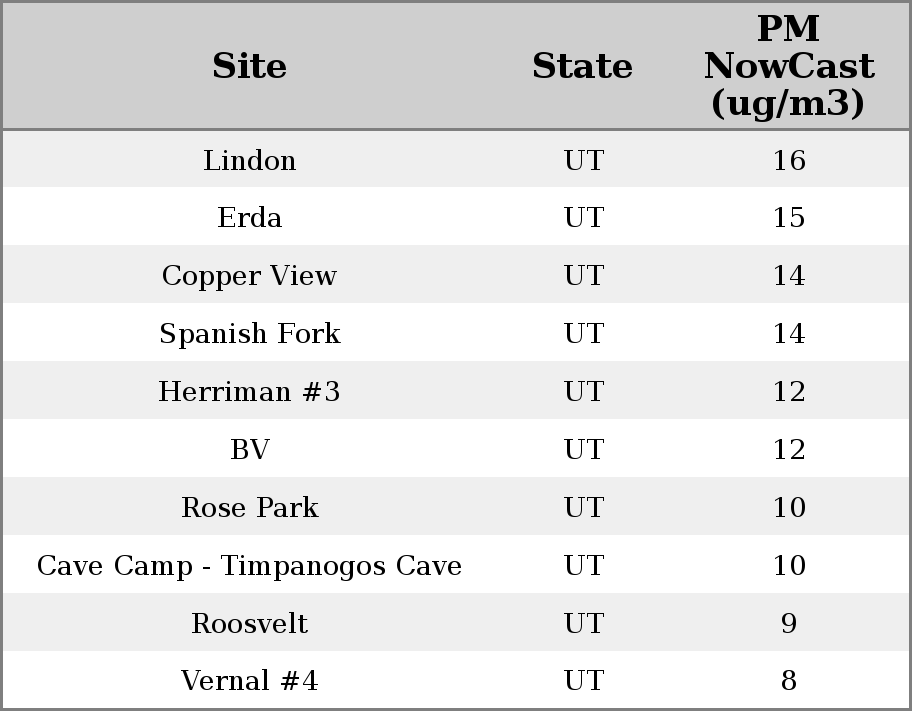Click the PM NowCast value 15

[x=788, y=218]
